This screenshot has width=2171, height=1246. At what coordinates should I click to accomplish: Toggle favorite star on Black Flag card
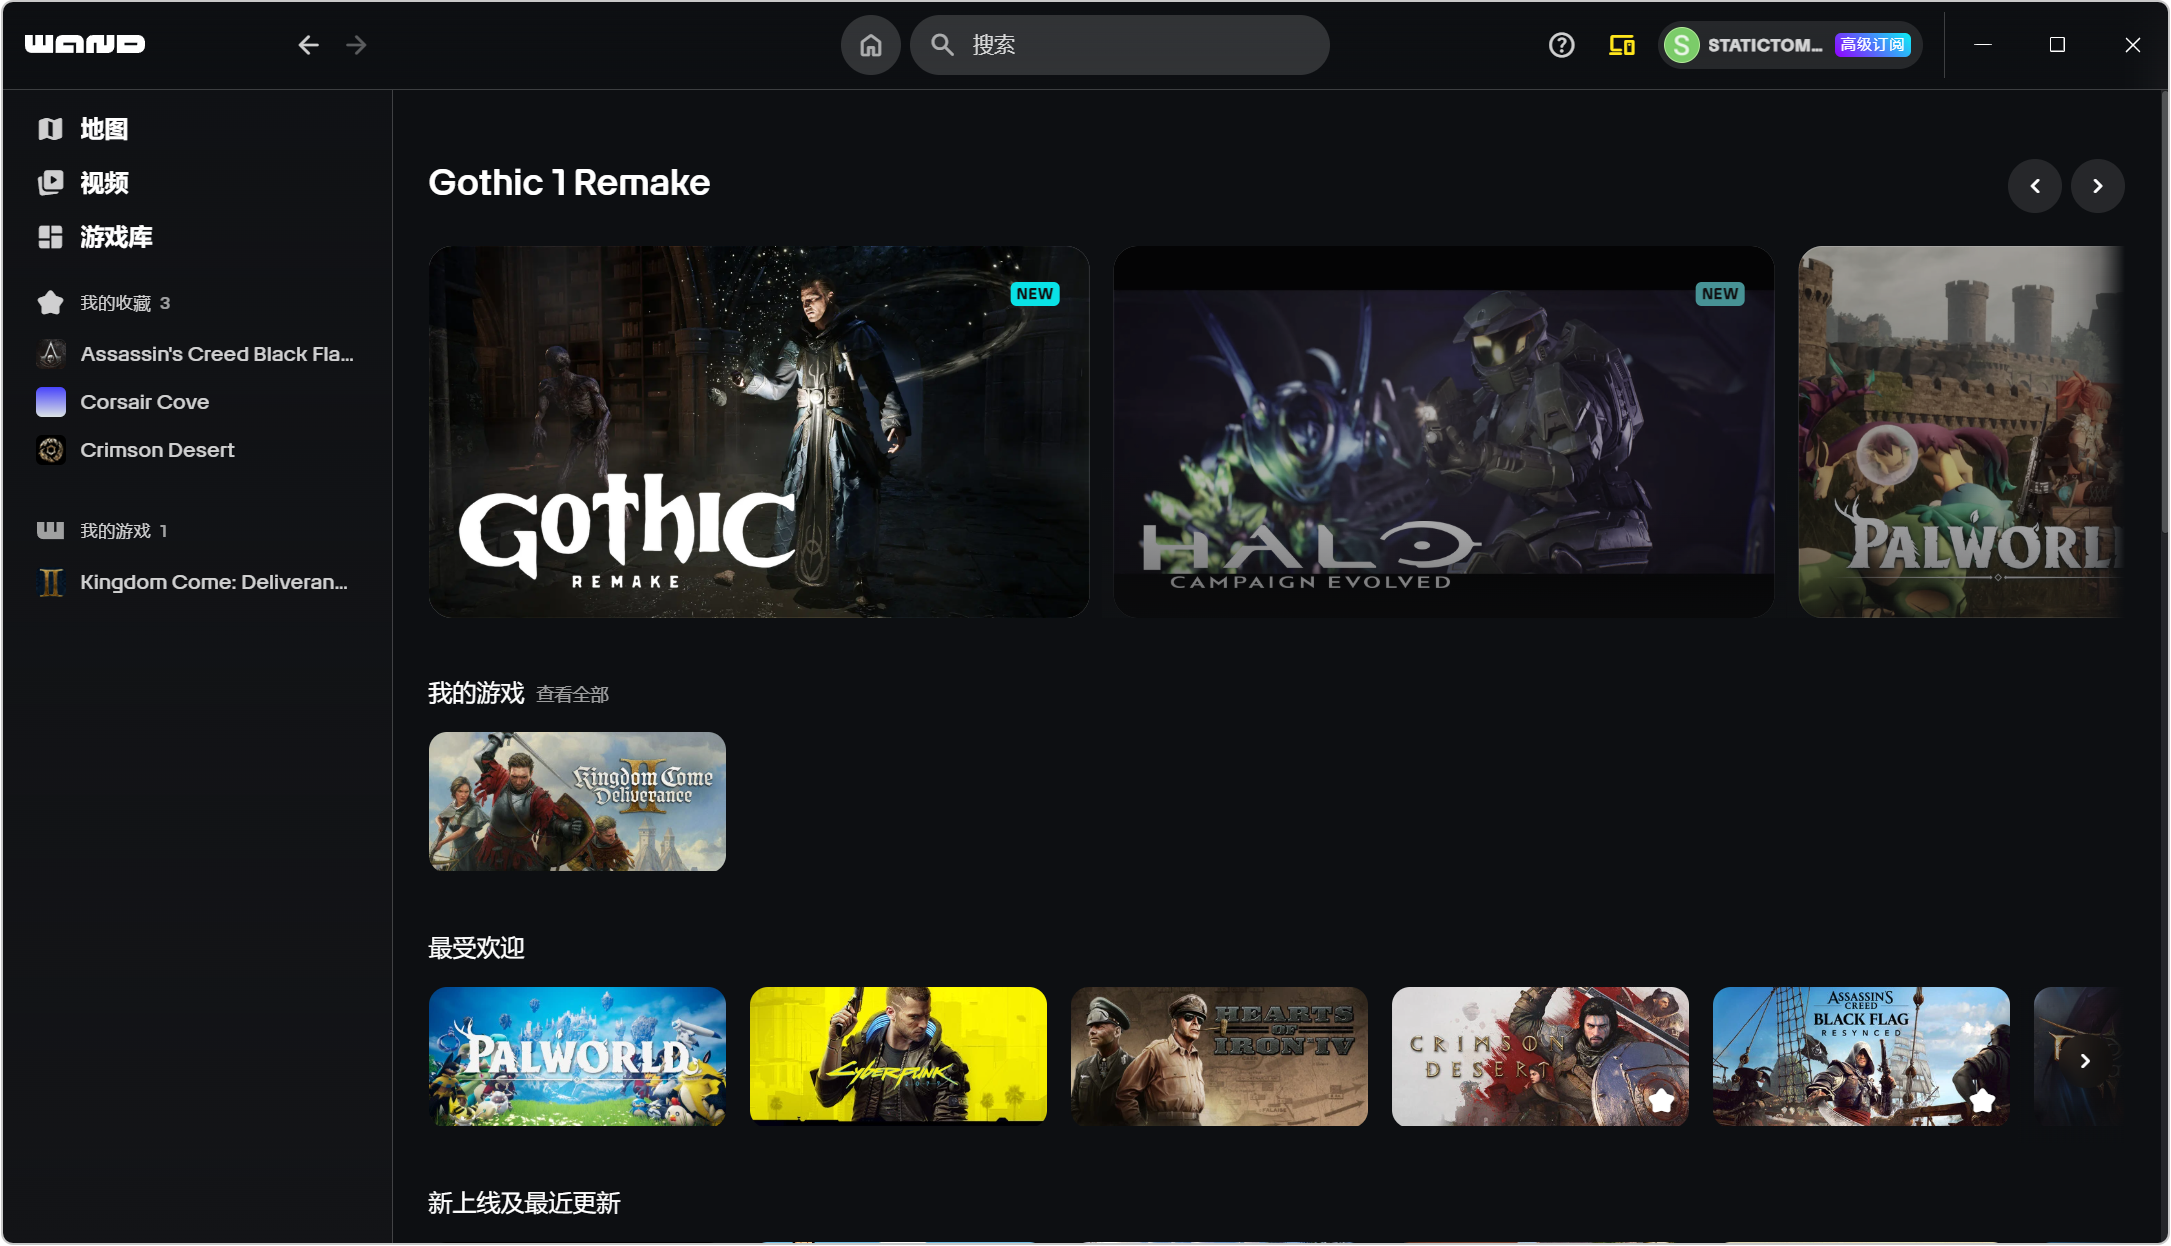click(x=1983, y=1101)
